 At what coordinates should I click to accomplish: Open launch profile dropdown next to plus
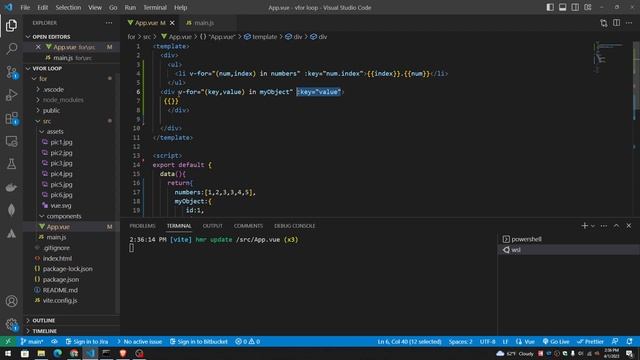click(x=593, y=226)
